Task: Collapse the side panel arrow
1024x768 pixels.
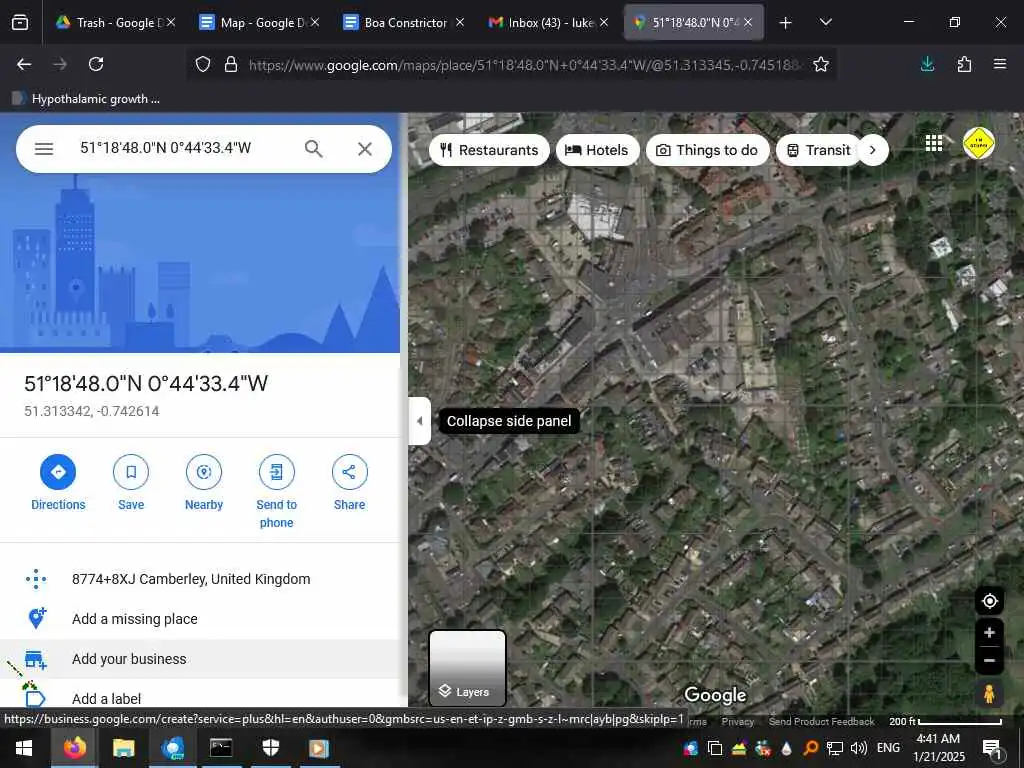Action: tap(419, 421)
